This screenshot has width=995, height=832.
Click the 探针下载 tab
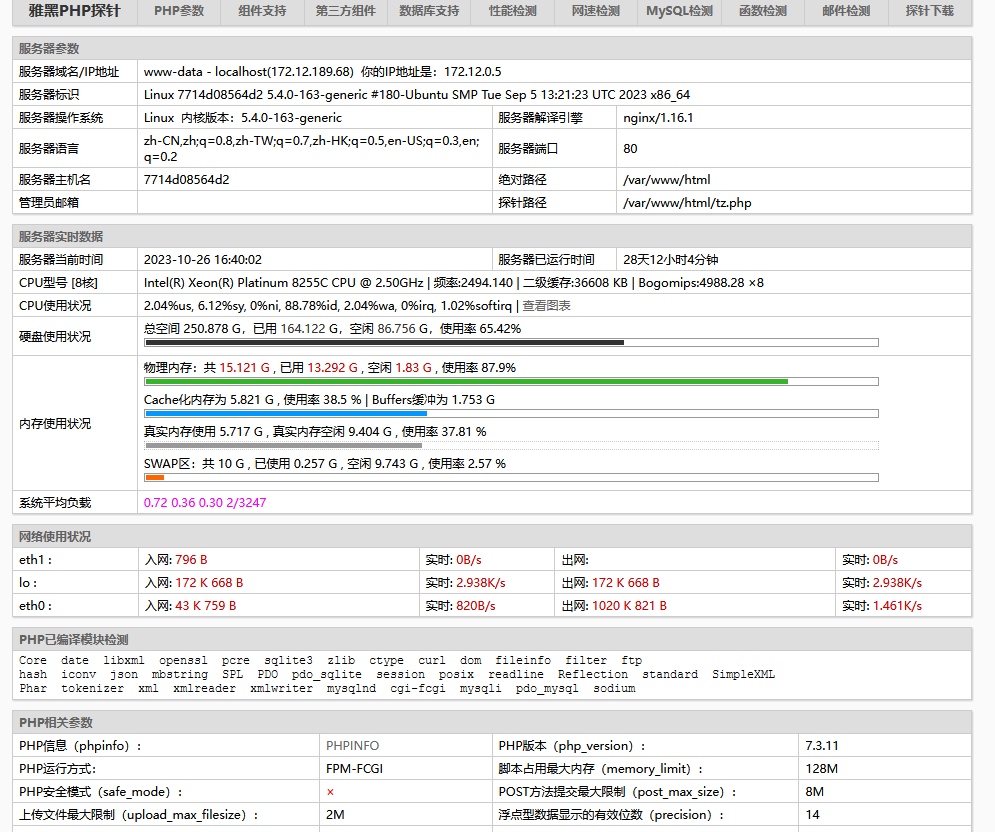[x=930, y=11]
